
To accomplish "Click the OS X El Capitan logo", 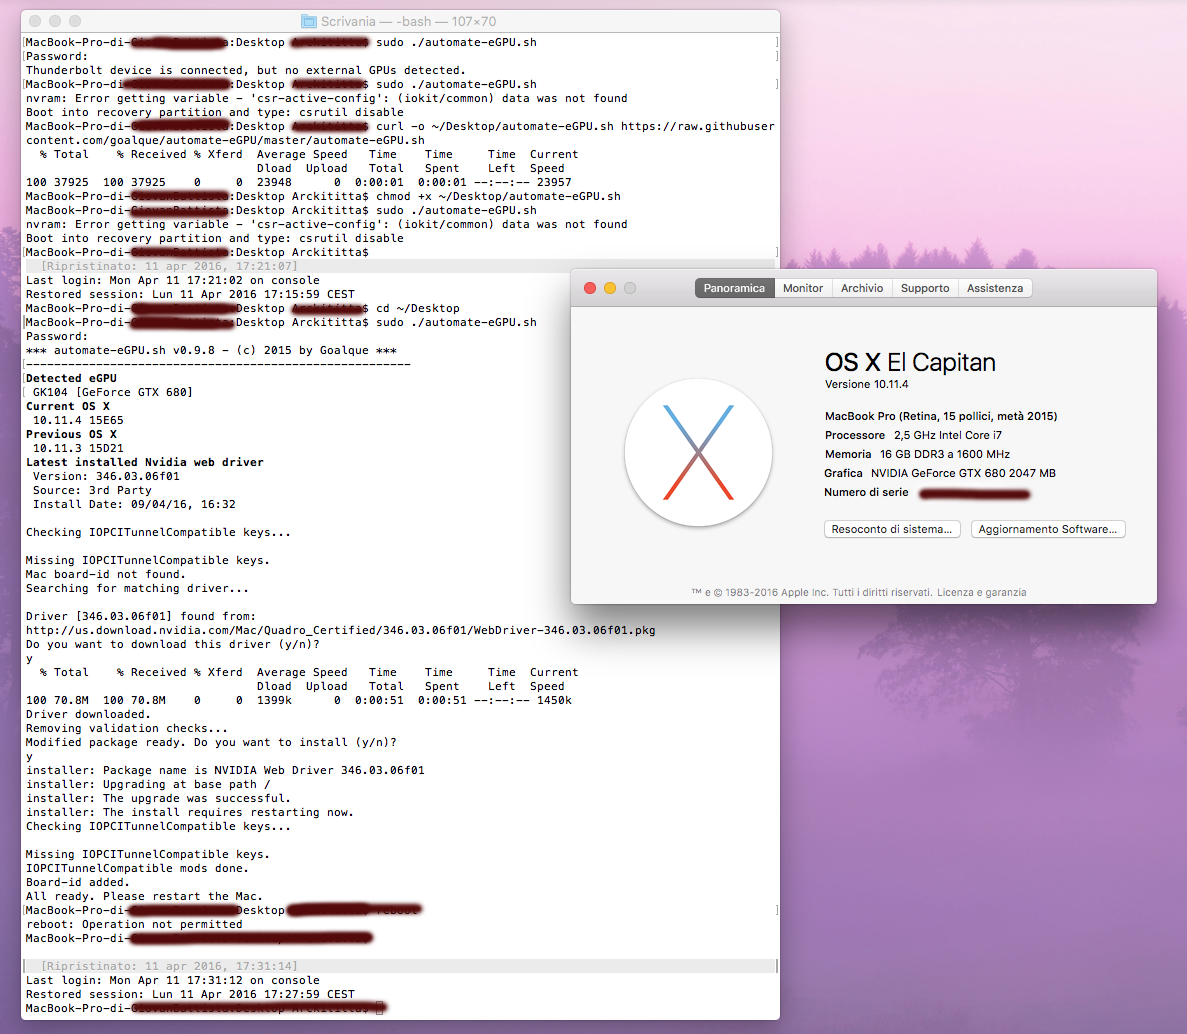I will coord(698,453).
